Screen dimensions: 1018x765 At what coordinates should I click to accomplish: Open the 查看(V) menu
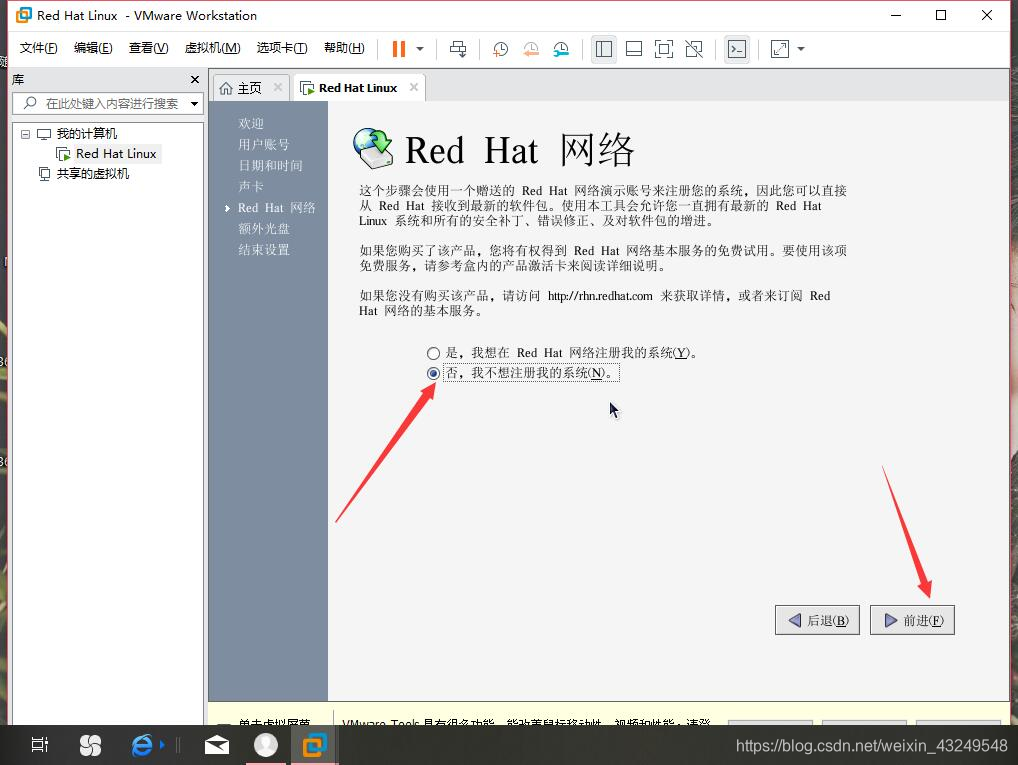click(x=148, y=48)
